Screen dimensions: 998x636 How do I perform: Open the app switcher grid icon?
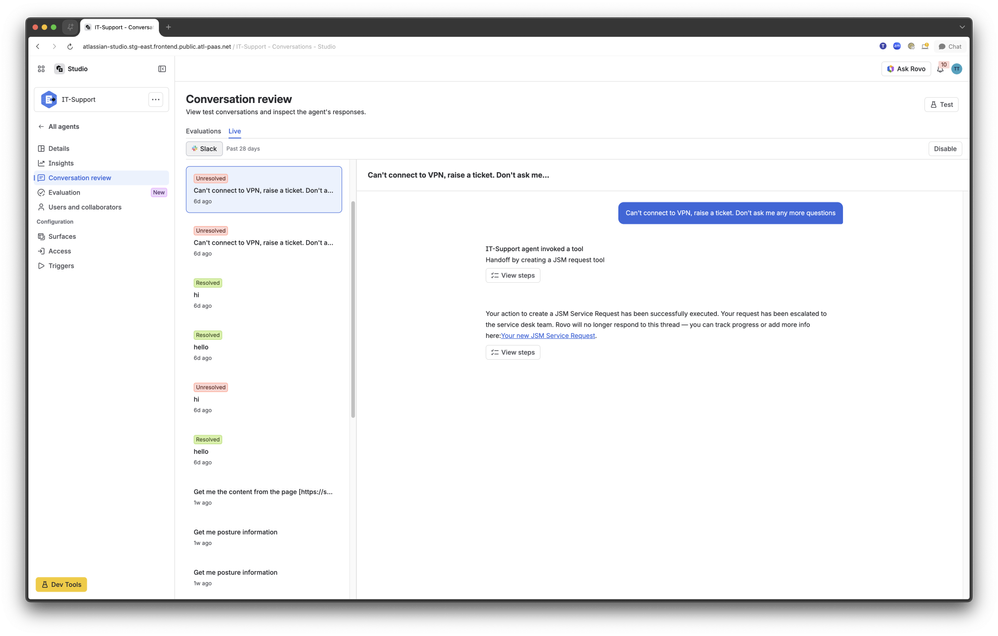tap(41, 69)
